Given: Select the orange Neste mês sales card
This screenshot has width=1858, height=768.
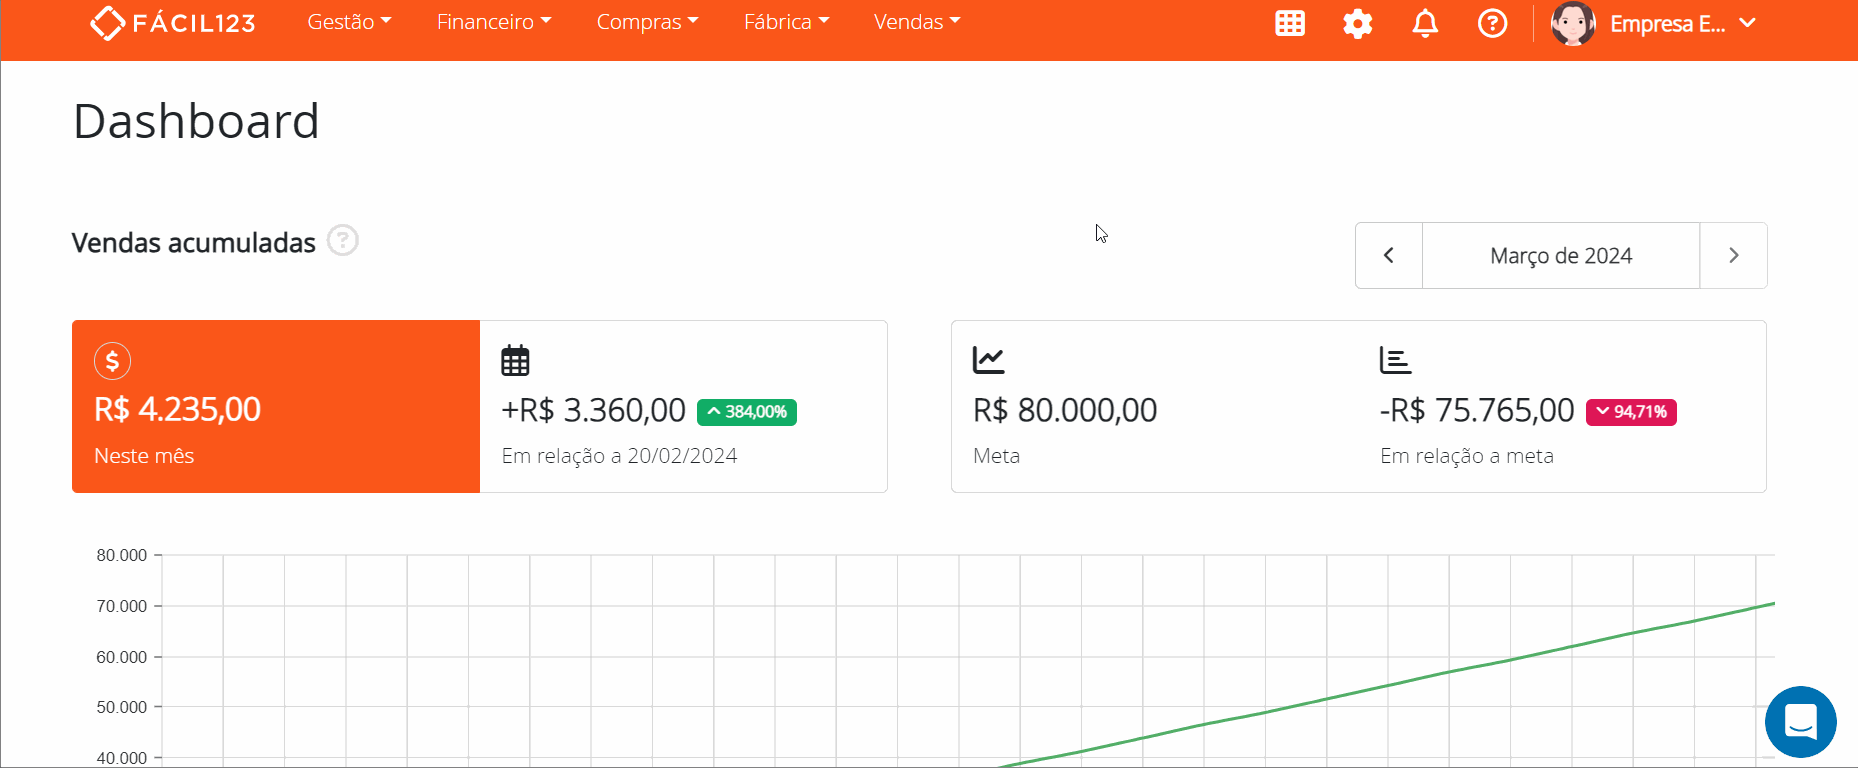Looking at the screenshot, I should click(276, 406).
